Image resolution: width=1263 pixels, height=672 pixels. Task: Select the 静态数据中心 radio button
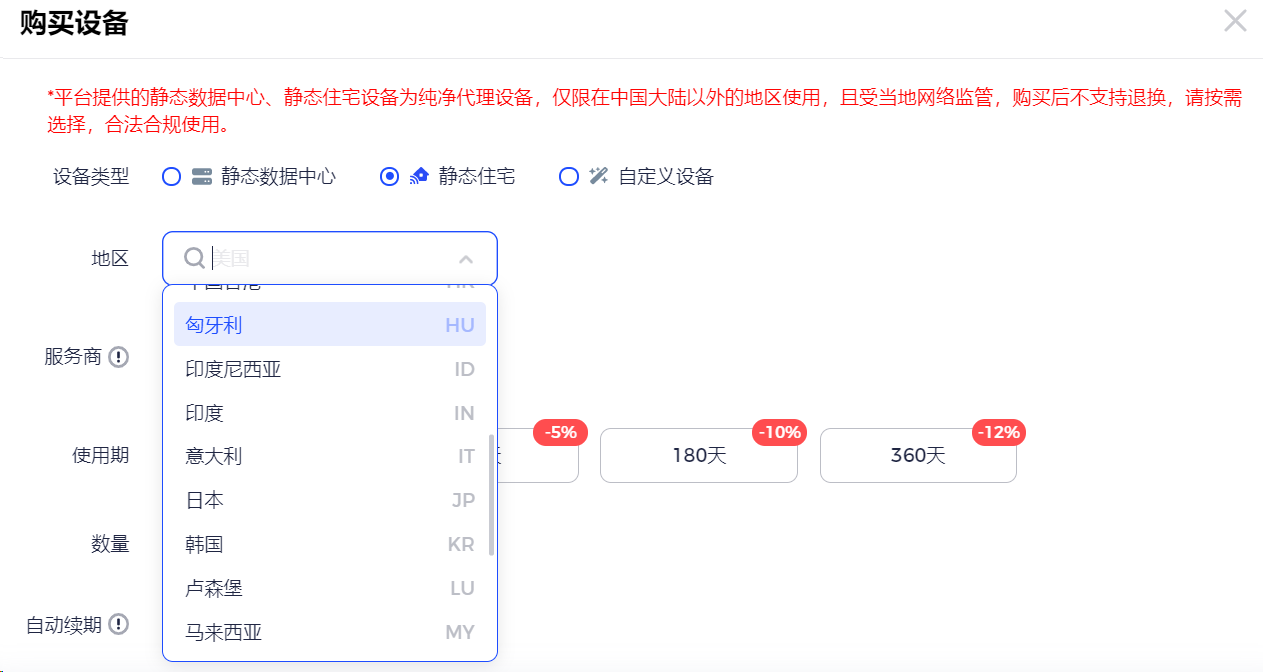click(x=172, y=177)
